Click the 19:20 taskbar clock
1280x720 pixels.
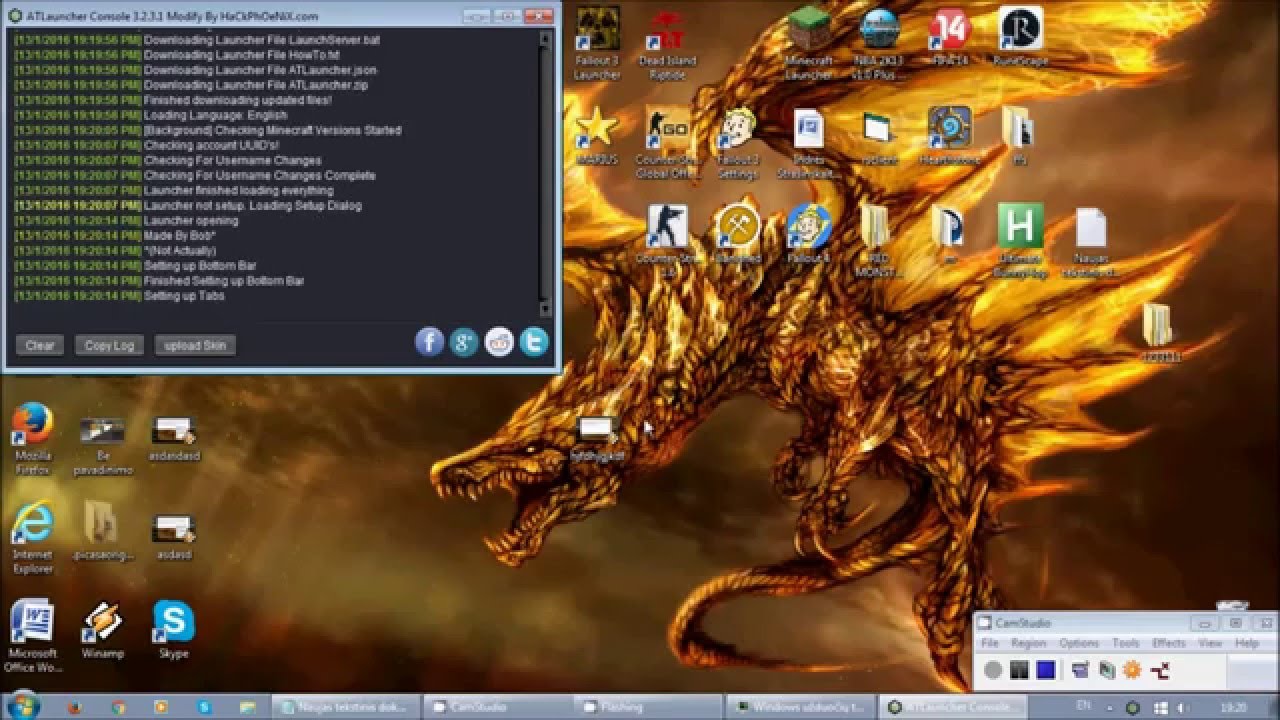click(1233, 707)
